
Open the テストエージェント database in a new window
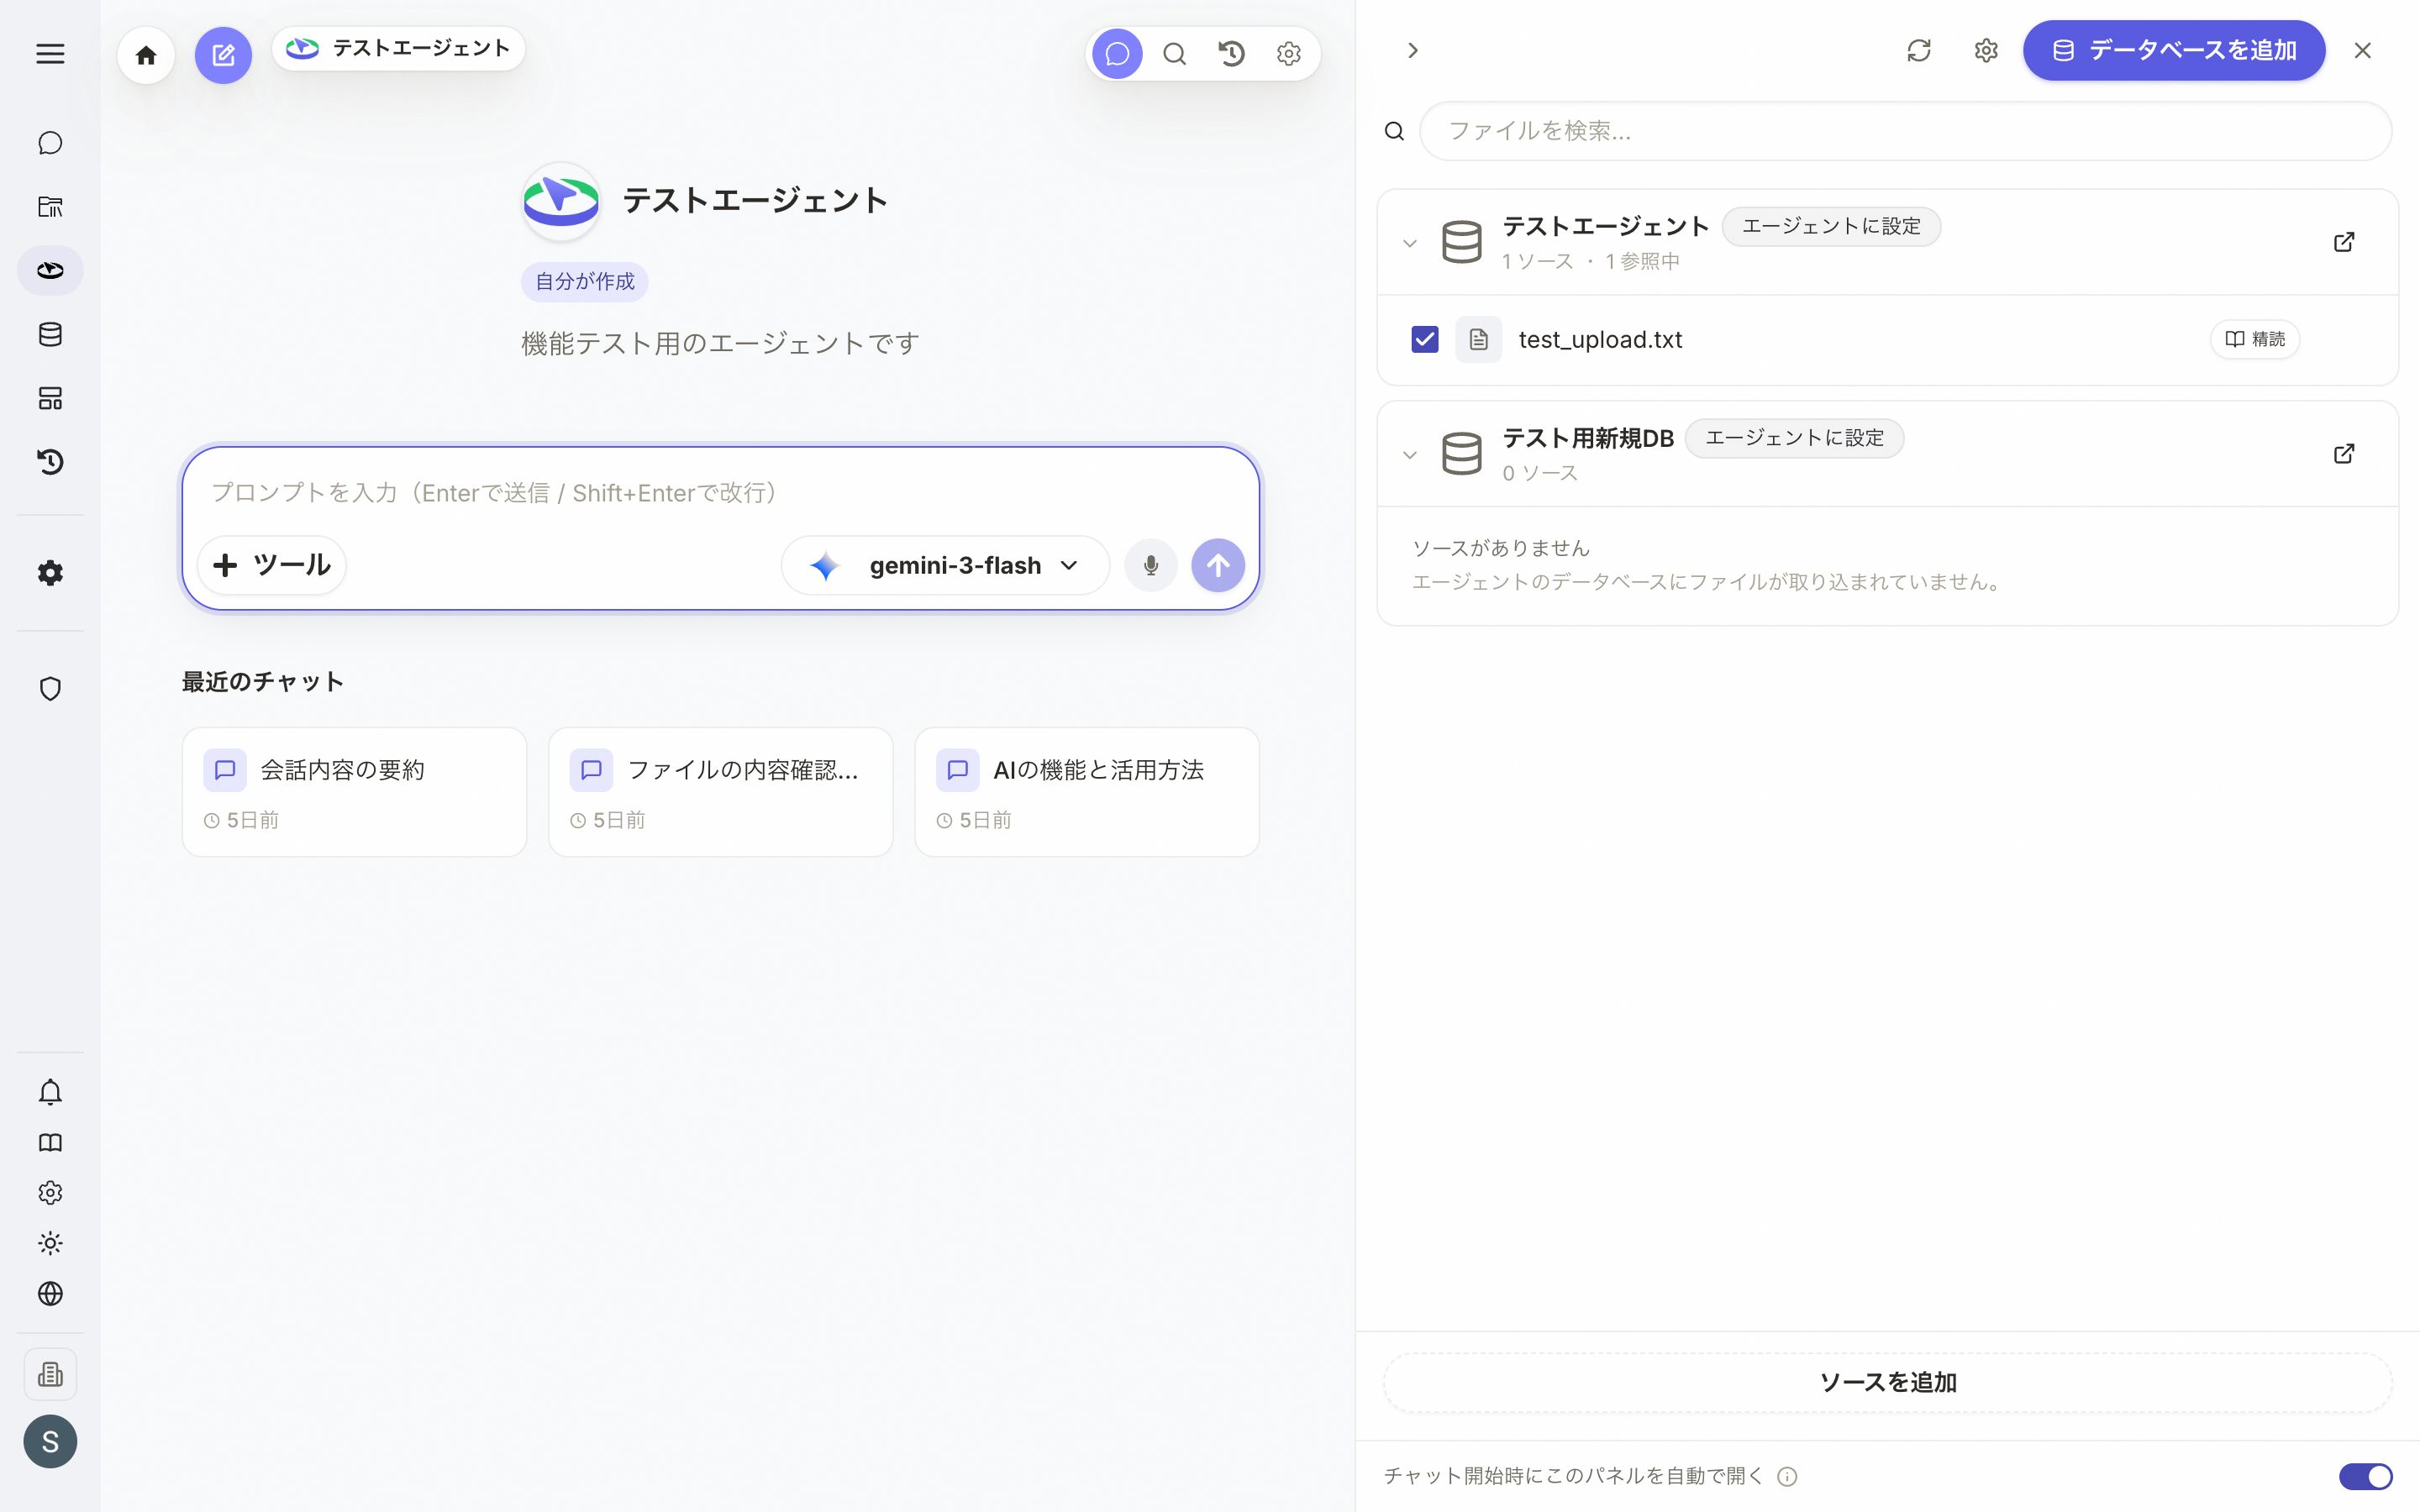pos(2344,242)
